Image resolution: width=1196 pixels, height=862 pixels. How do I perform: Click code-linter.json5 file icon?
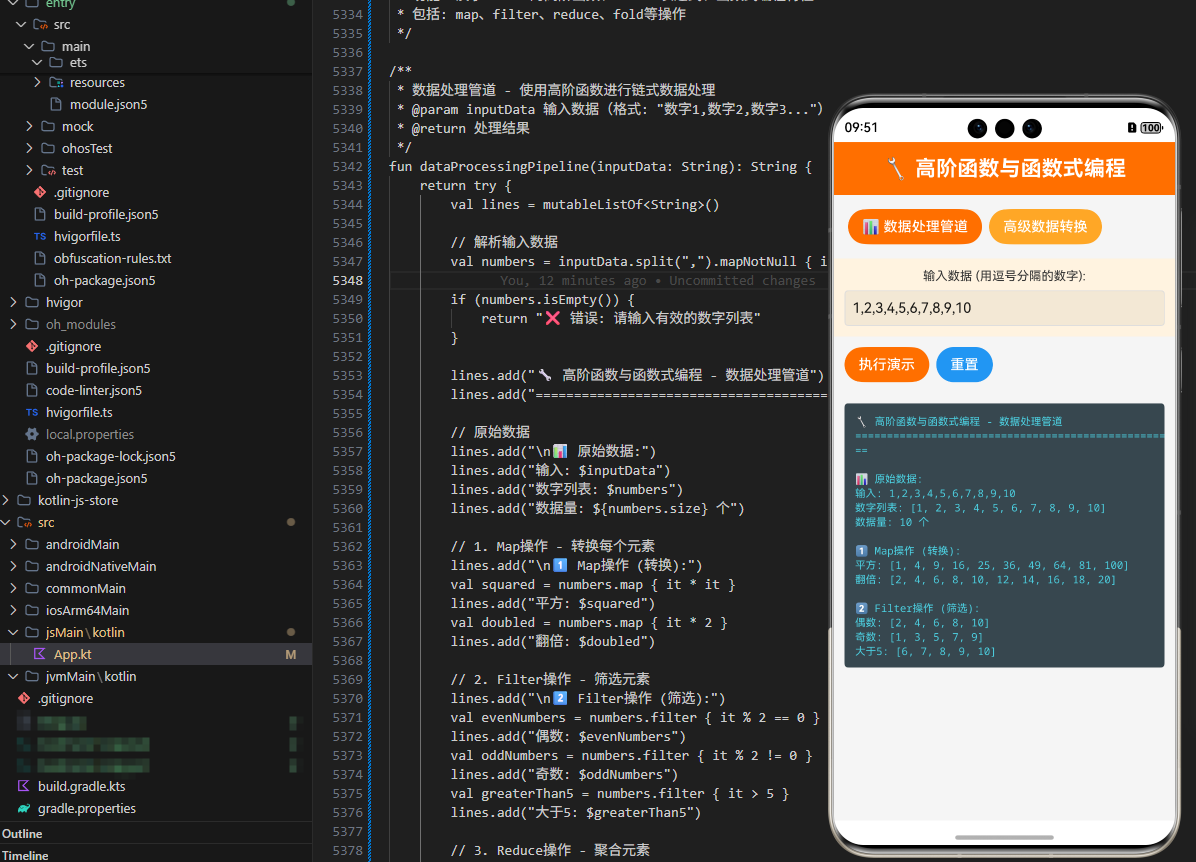31,391
